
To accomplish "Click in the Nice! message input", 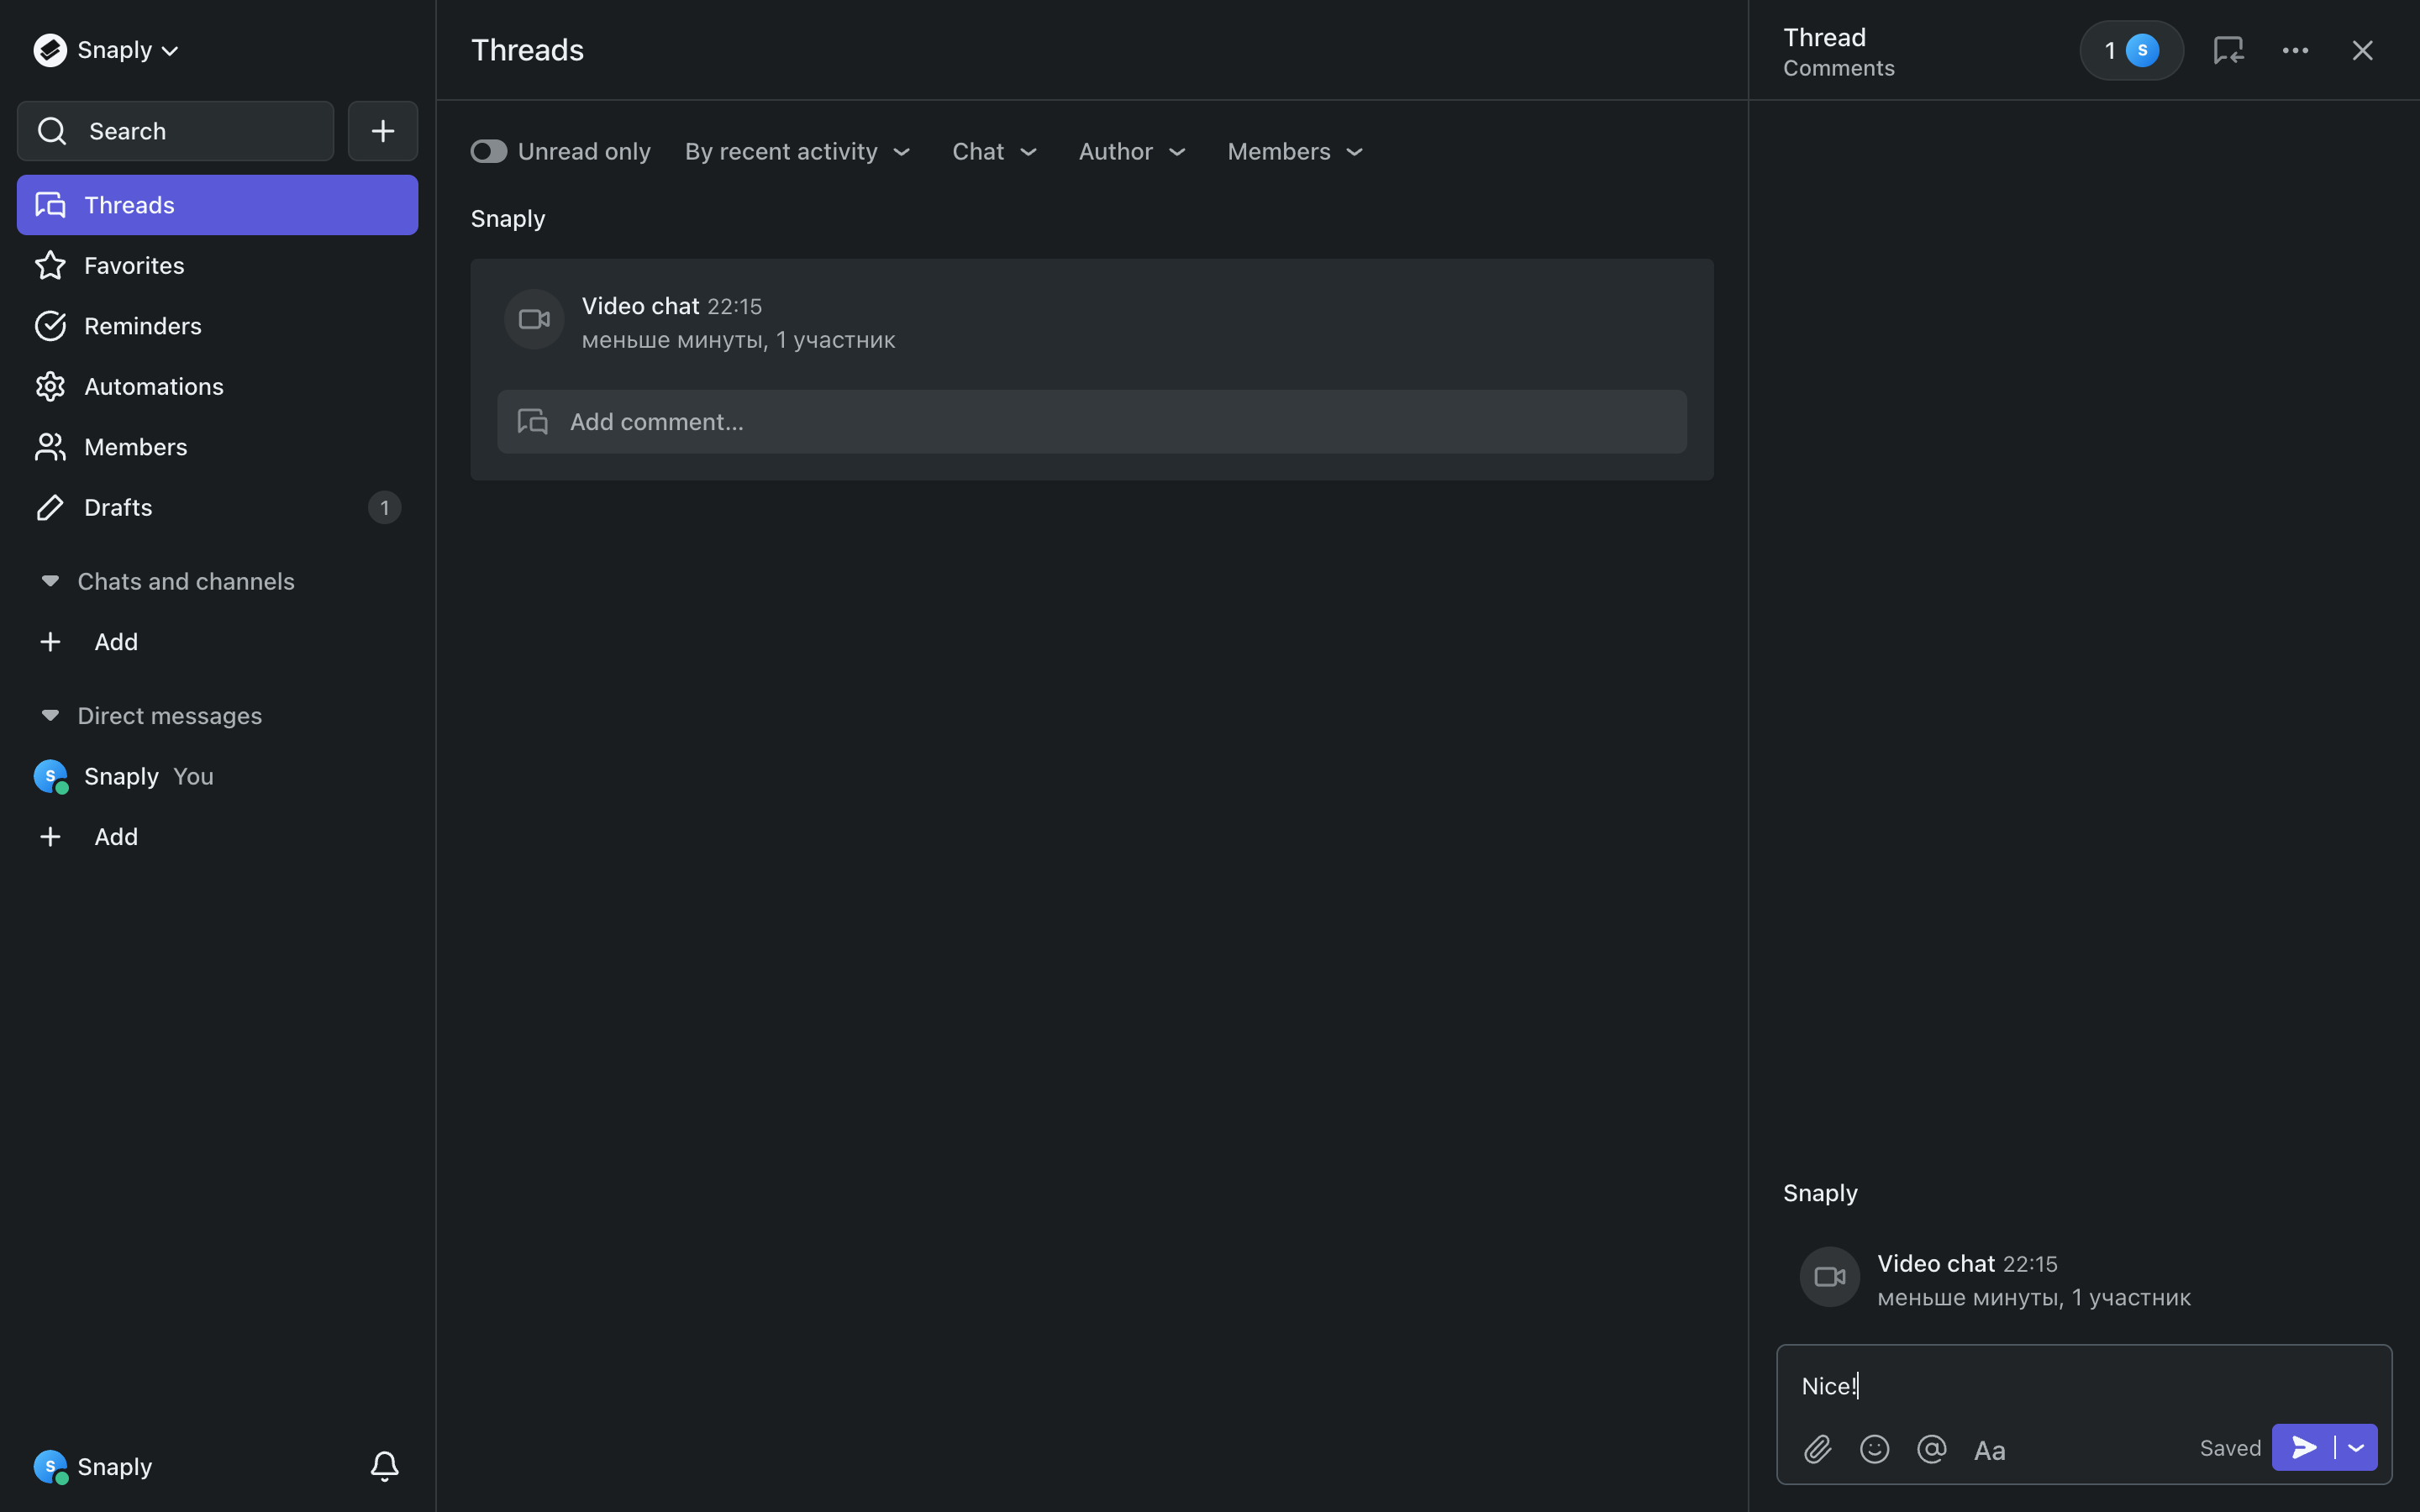I will point(2084,1386).
